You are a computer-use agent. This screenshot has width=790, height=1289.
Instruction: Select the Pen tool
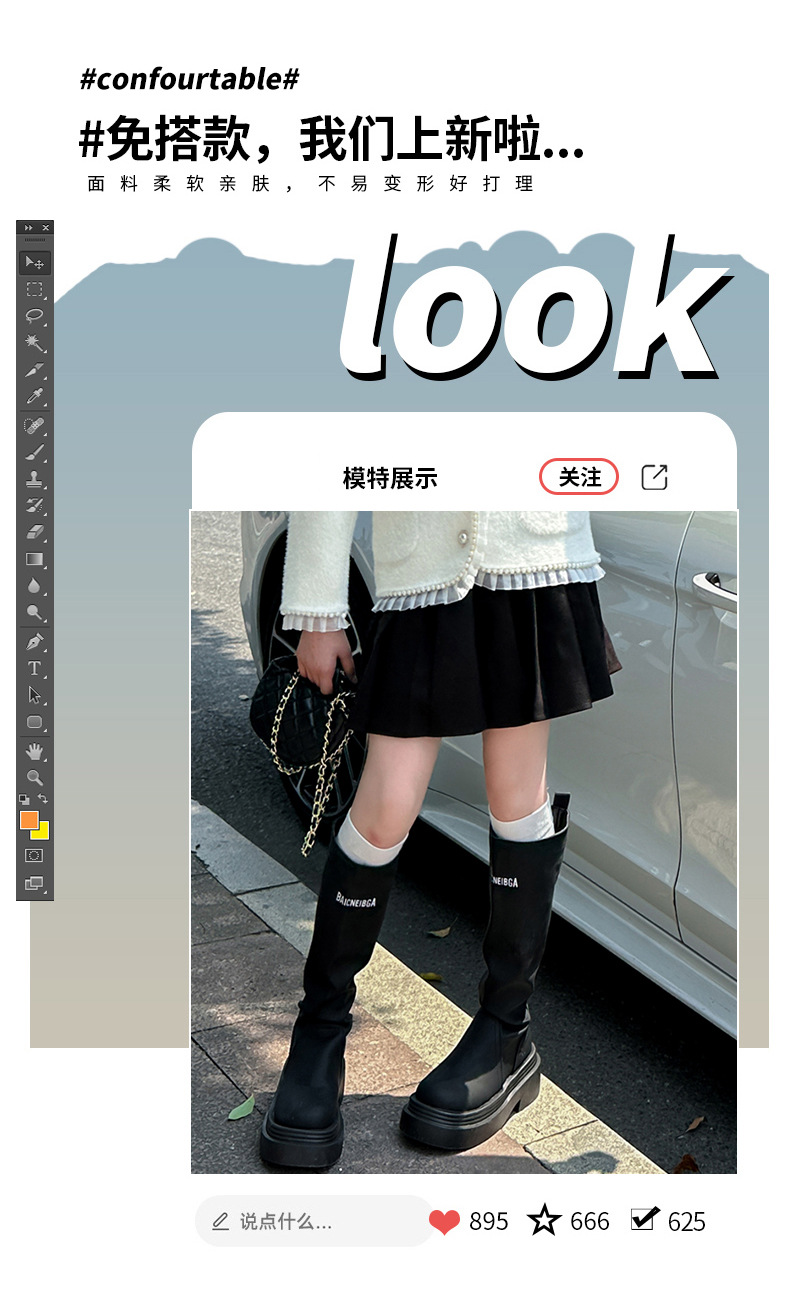click(35, 641)
